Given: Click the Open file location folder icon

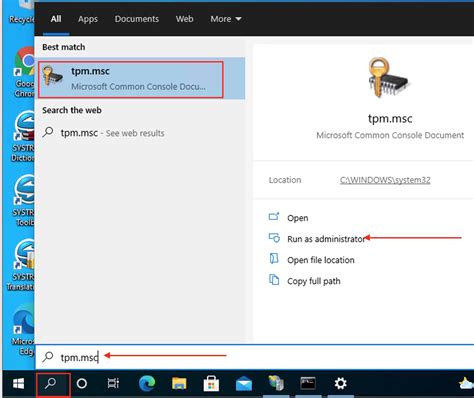Looking at the screenshot, I should click(274, 258).
